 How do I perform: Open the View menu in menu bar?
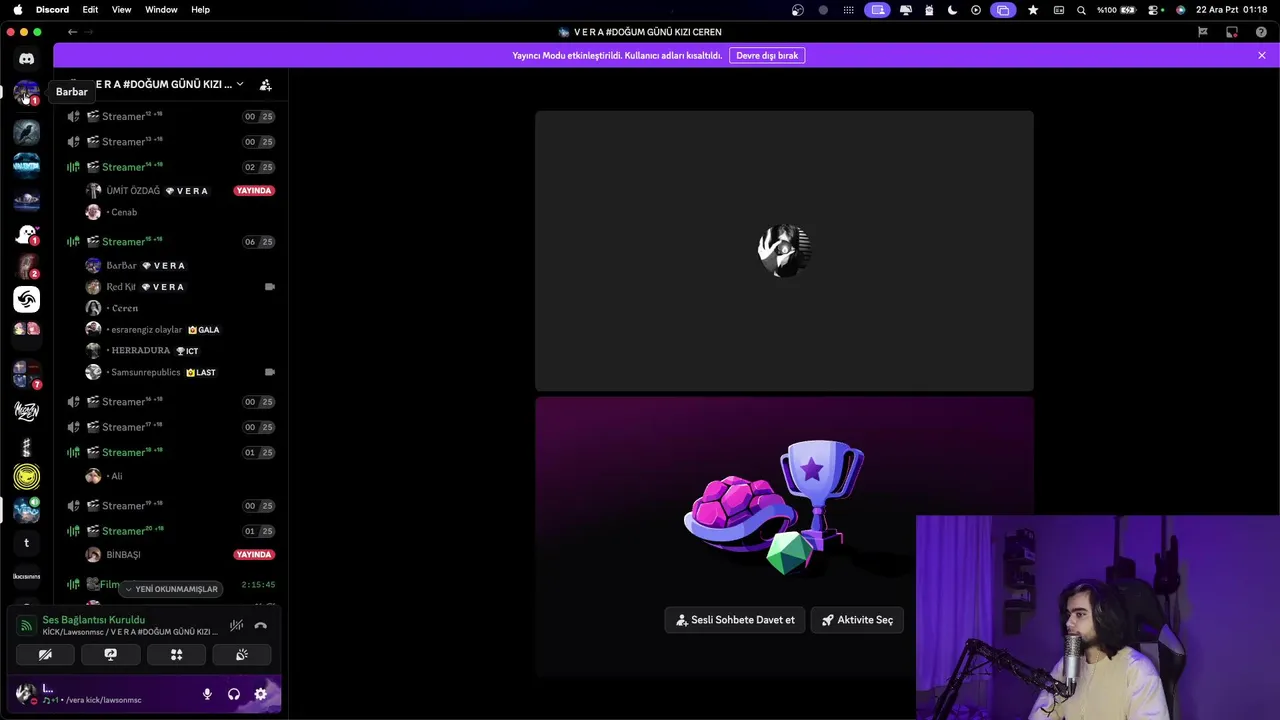point(121,10)
